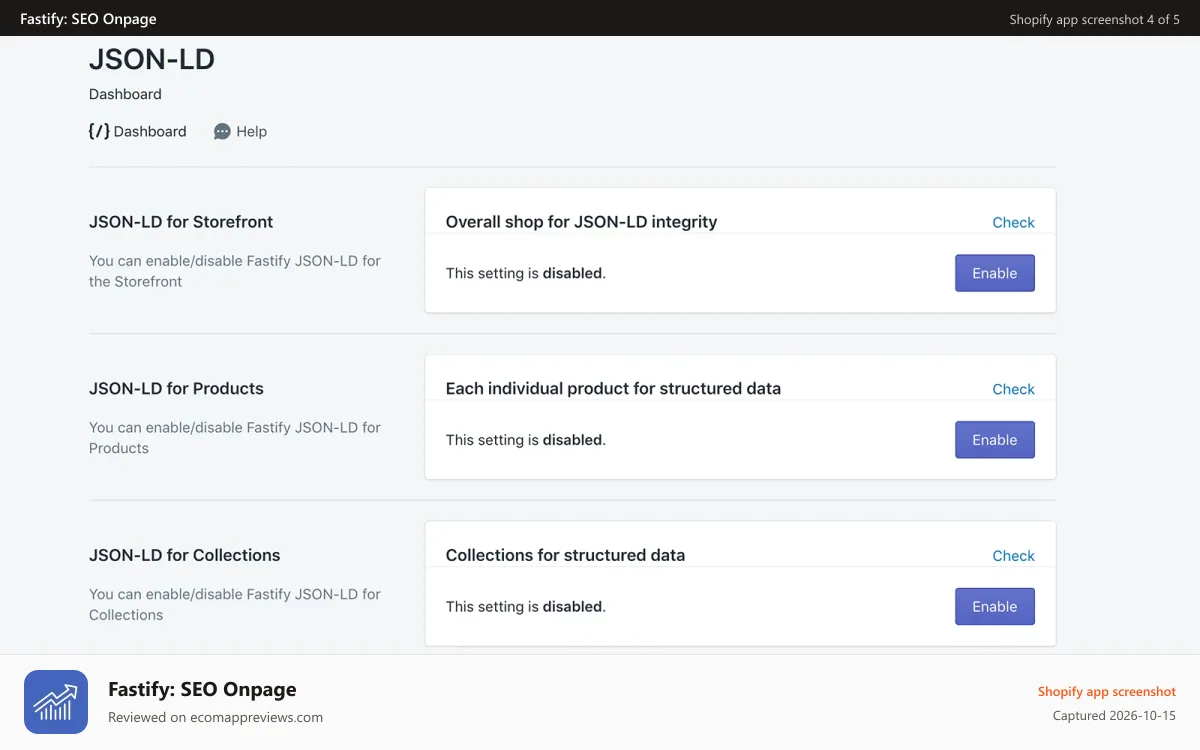
Task: Click the 'JSON-LD for Products' section title
Action: (176, 388)
